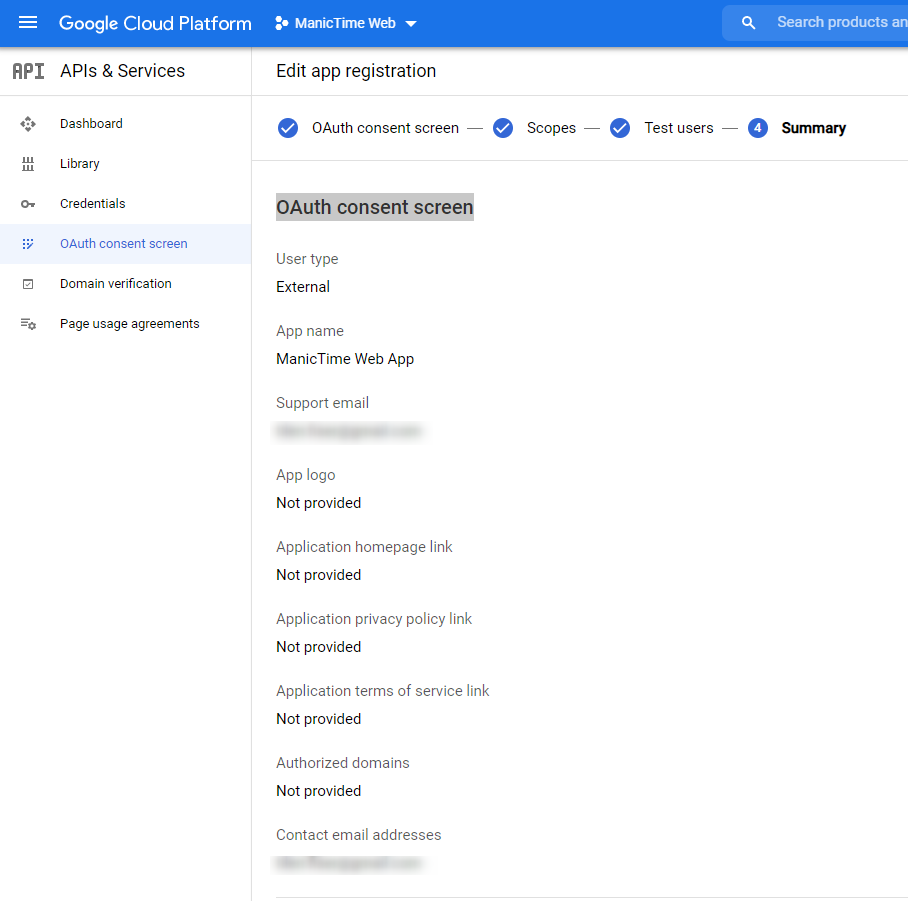Click the project selector dropdown arrow
The width and height of the screenshot is (908, 901).
click(411, 24)
